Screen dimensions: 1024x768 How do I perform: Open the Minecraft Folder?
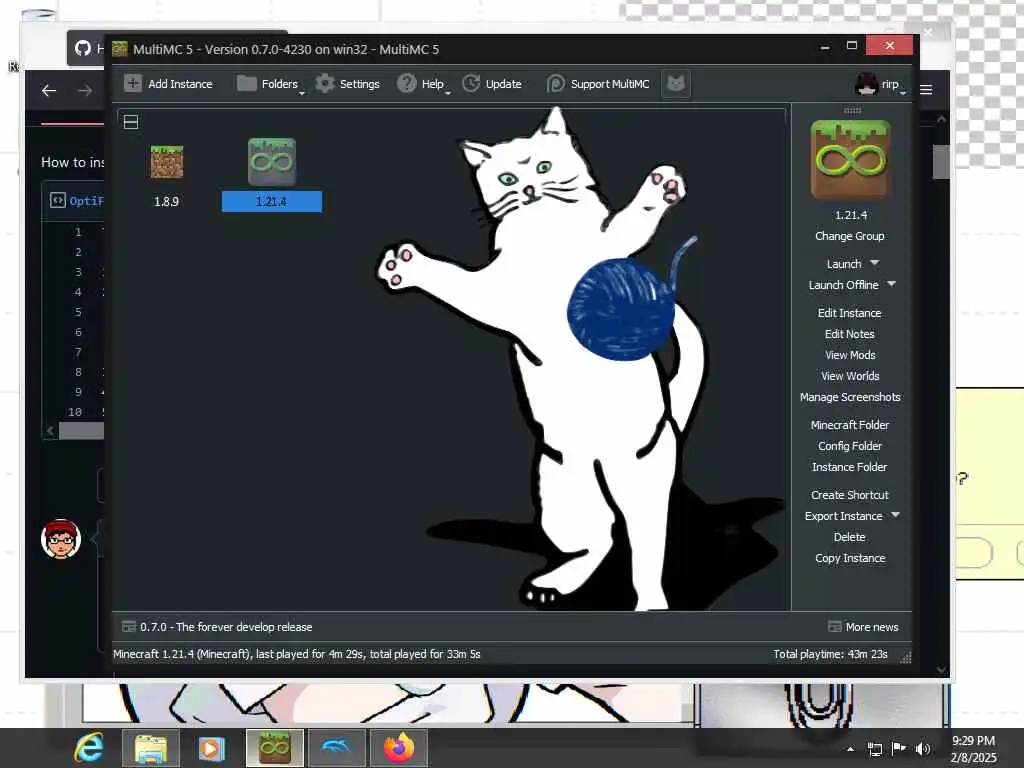pyautogui.click(x=850, y=425)
